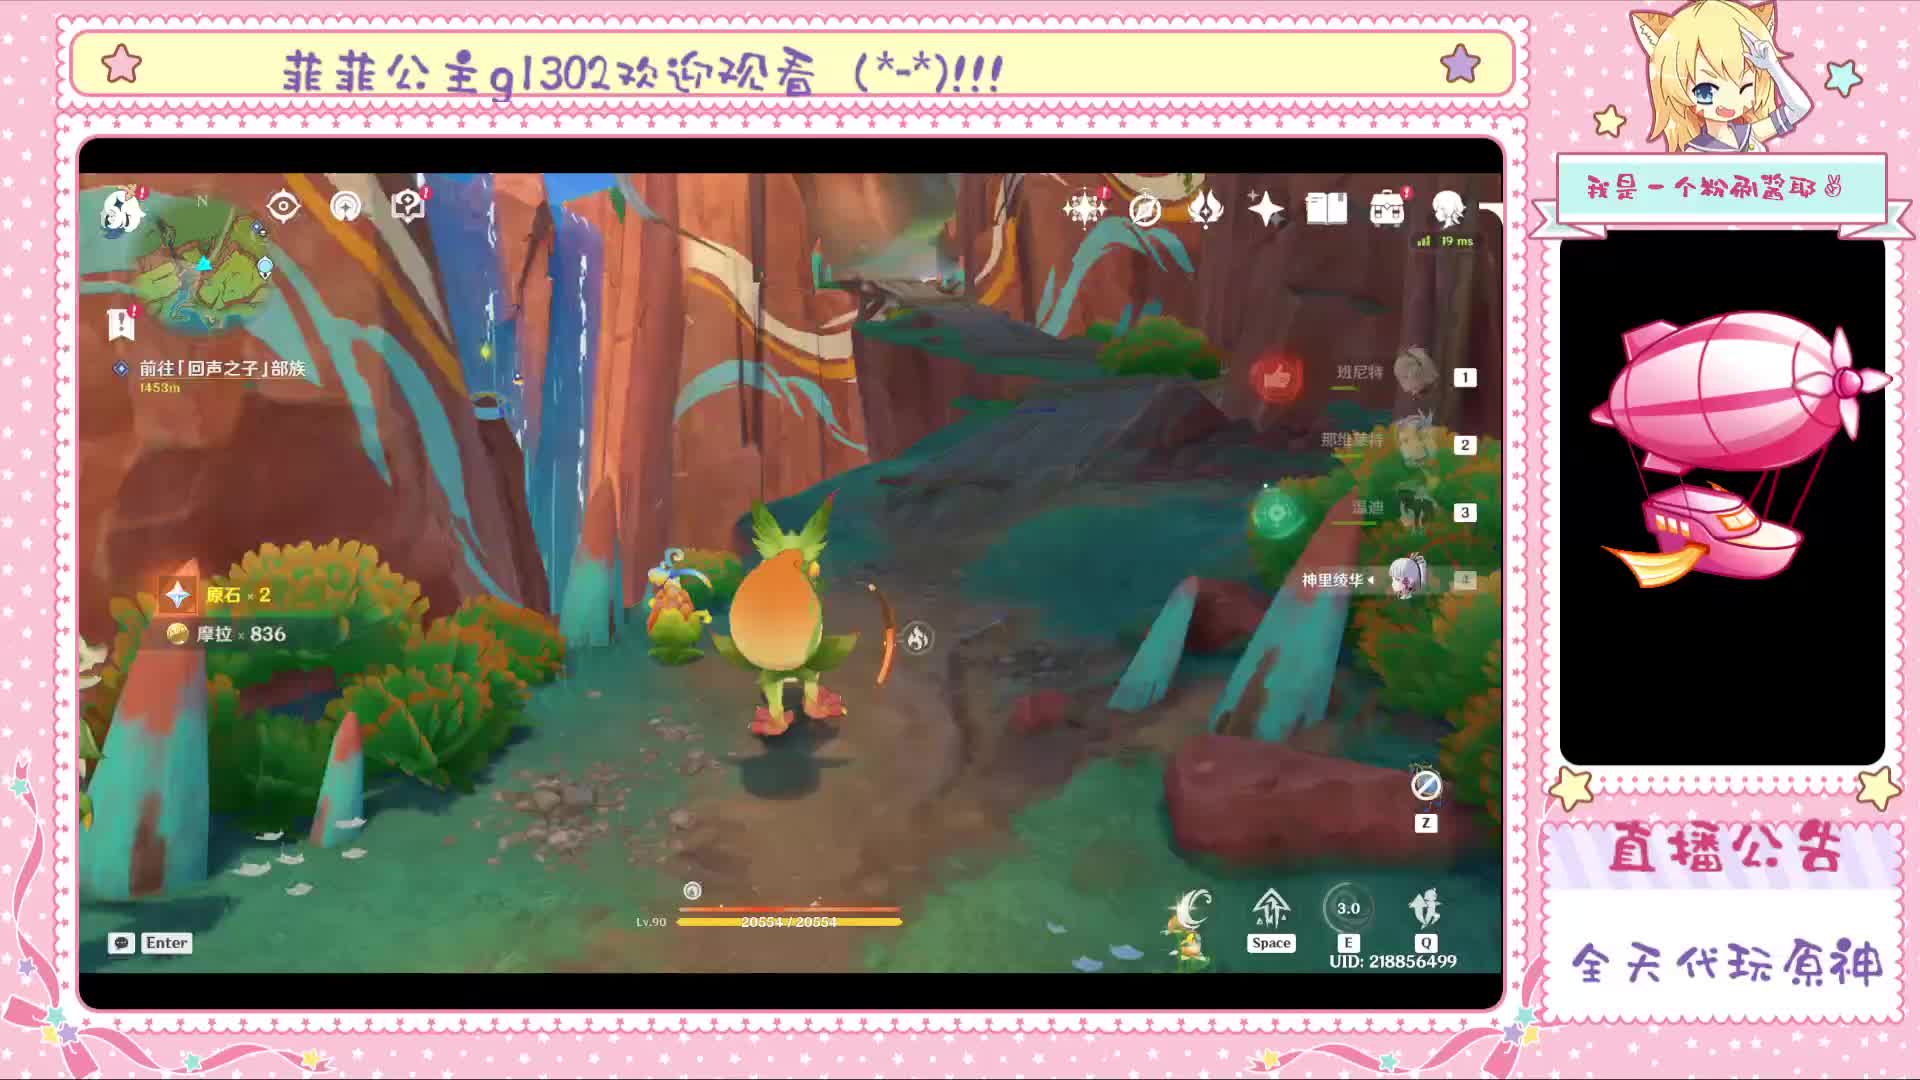
Task: Switch to party slot 3 character
Action: click(x=1414, y=510)
